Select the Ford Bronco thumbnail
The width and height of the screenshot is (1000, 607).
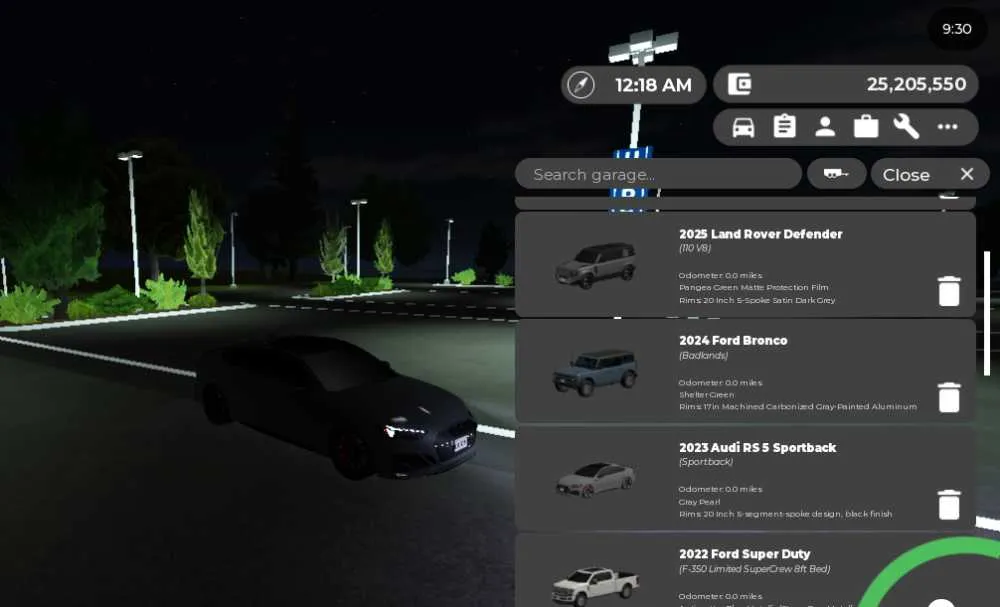tap(596, 372)
